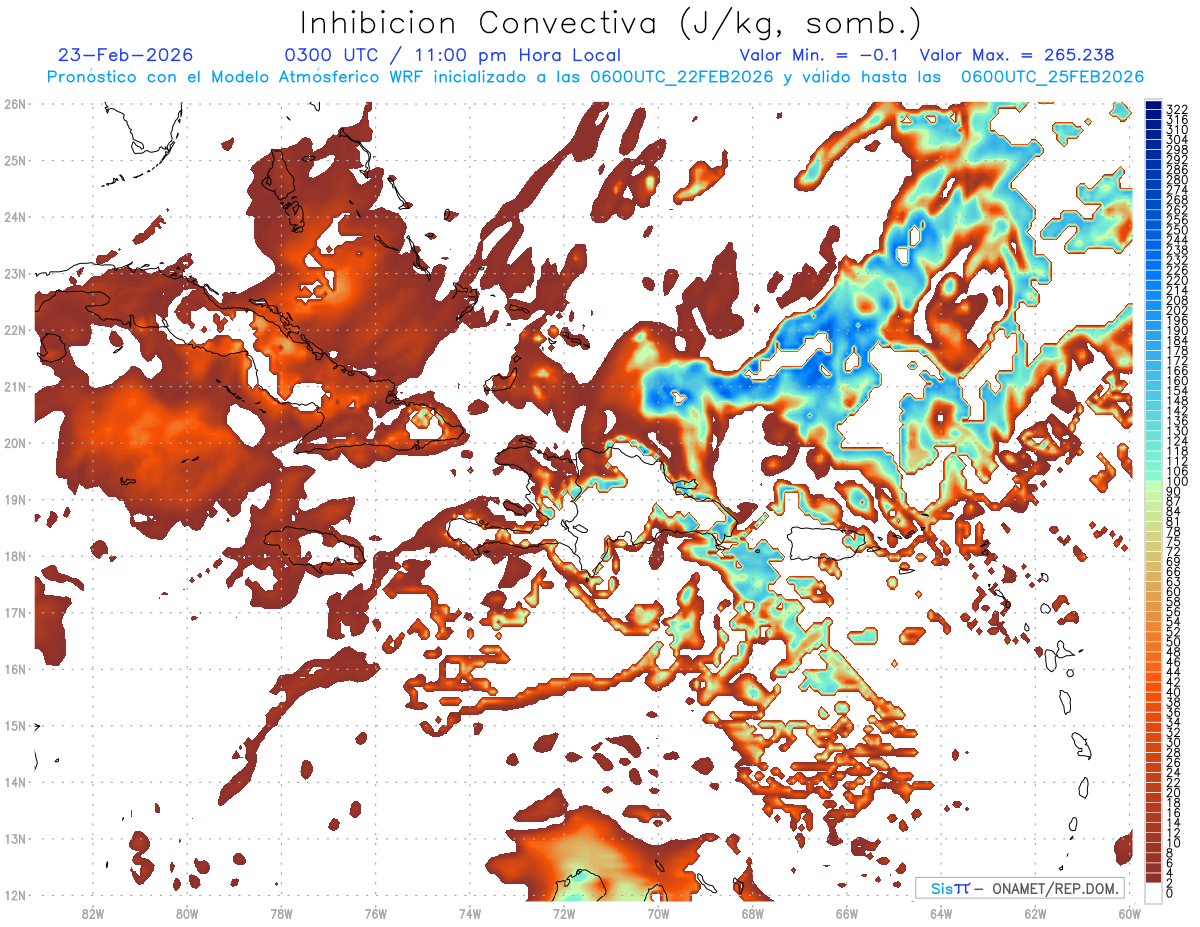The width and height of the screenshot is (1200, 927).
Task: Click the 15N latitude label
Action: [14, 725]
